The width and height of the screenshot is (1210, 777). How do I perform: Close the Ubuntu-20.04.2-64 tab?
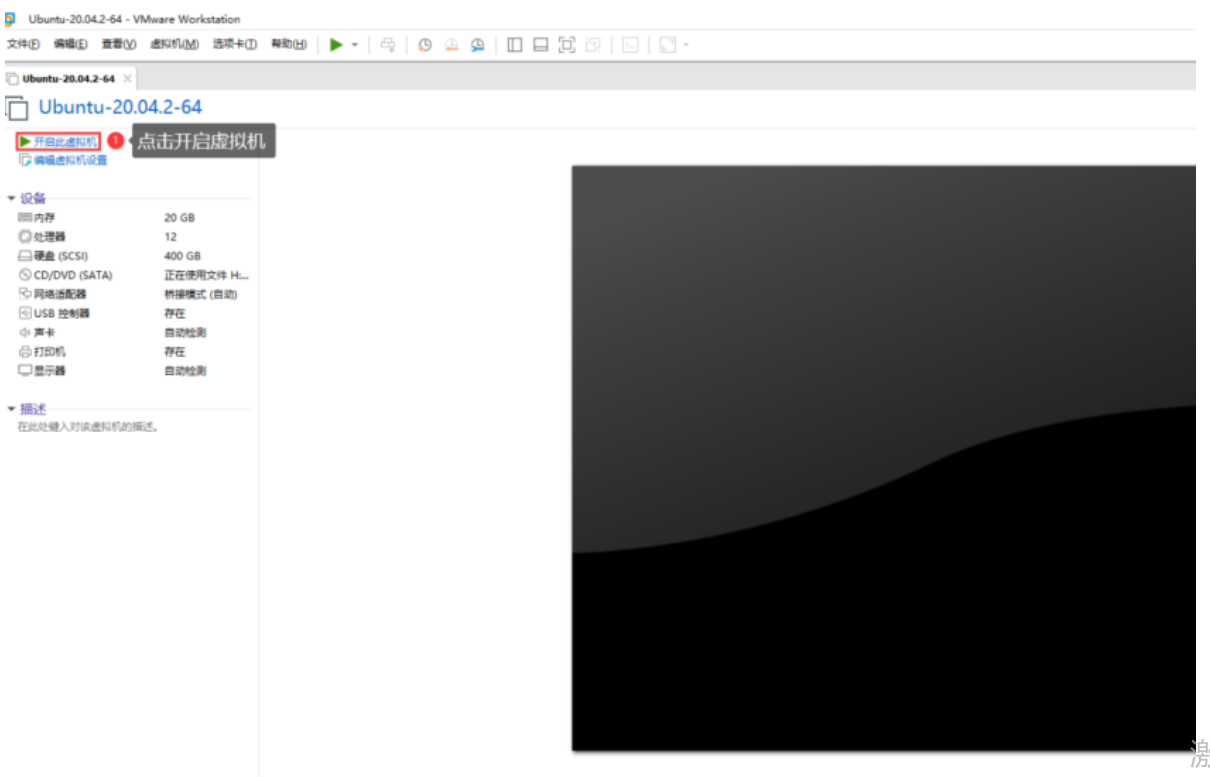127,78
